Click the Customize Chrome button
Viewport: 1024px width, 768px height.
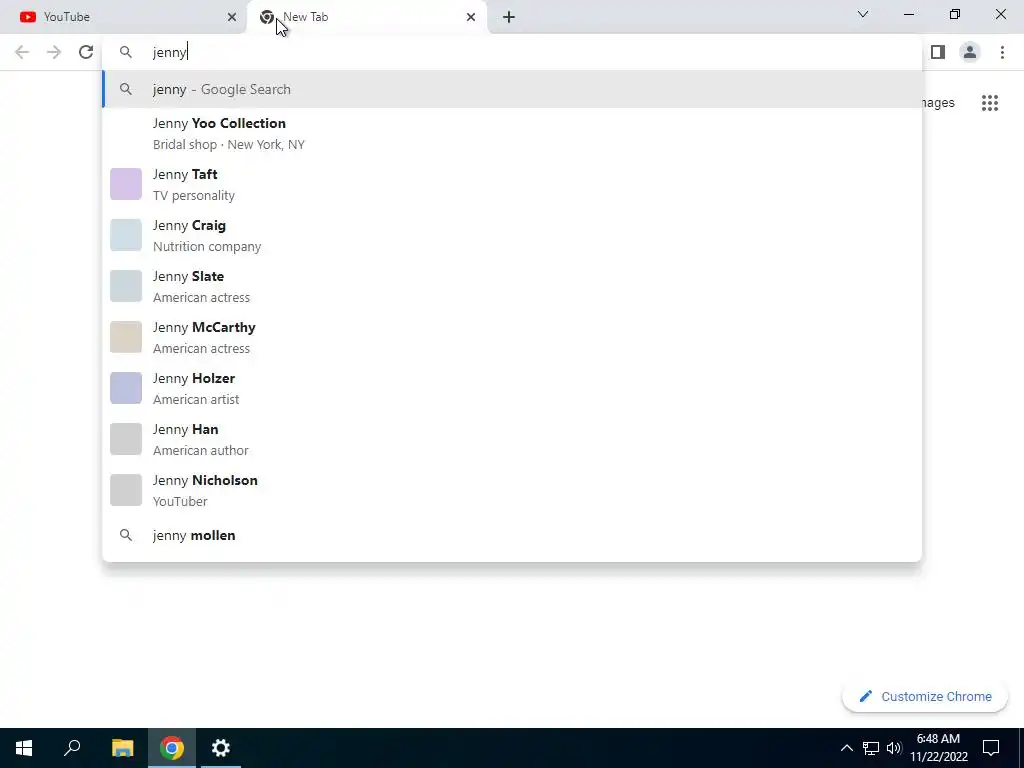[x=925, y=697]
